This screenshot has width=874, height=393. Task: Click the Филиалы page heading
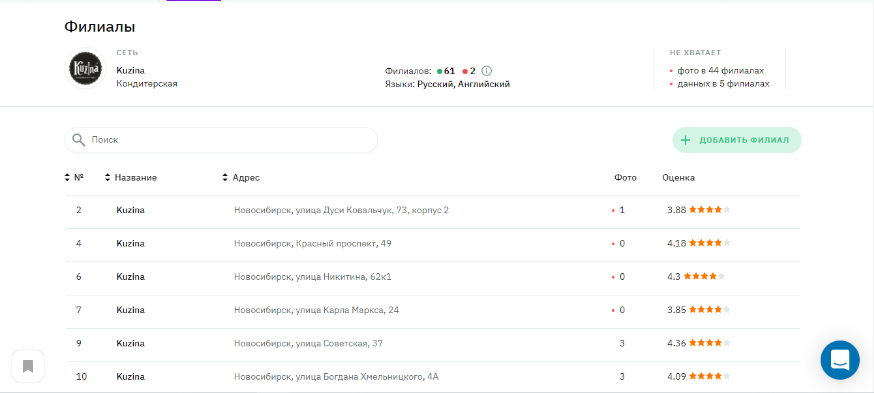point(100,26)
